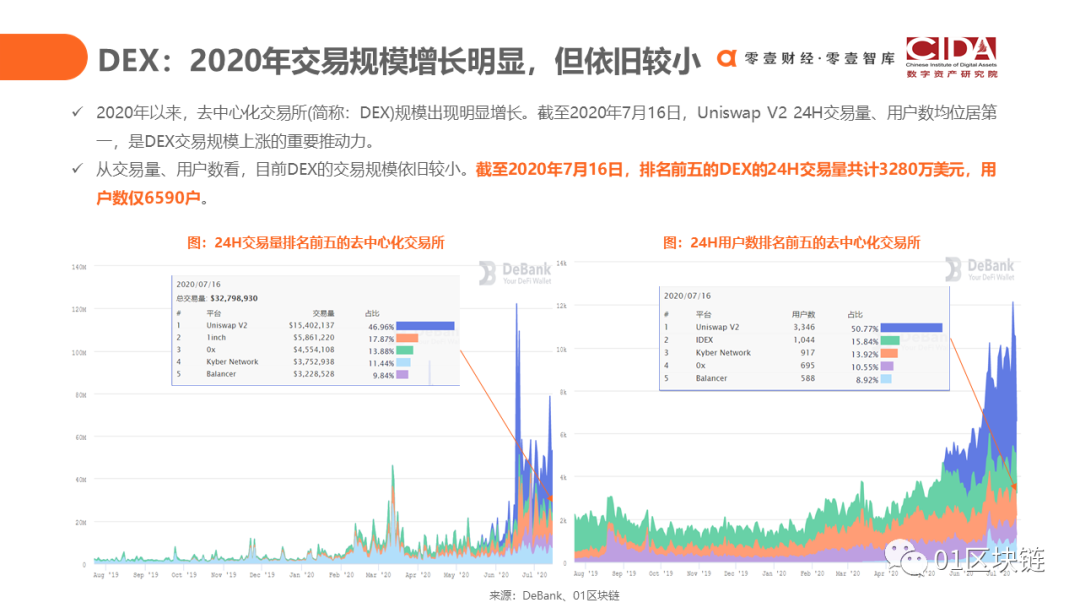Click the 交易量 column header
The height and width of the screenshot is (608, 1080).
pyautogui.click(x=323, y=313)
